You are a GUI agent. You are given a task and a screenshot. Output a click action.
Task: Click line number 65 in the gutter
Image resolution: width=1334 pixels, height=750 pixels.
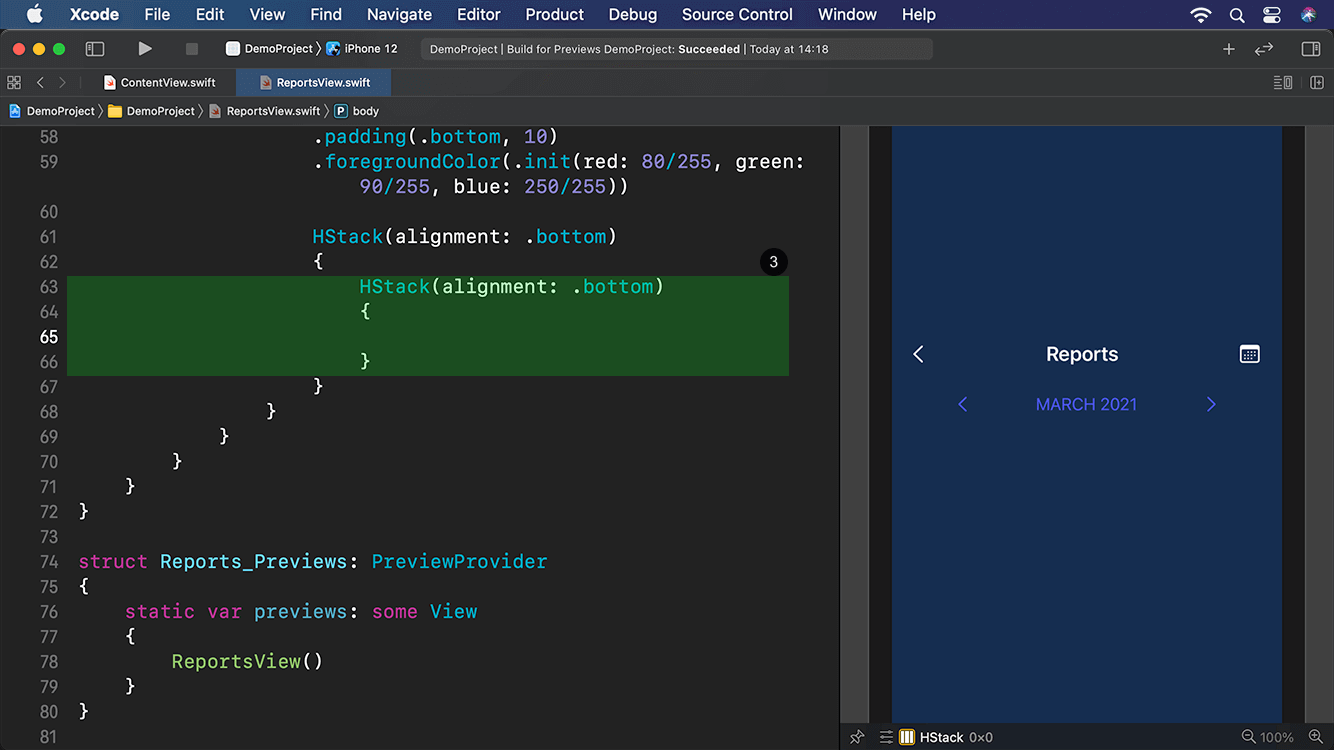[x=49, y=337]
